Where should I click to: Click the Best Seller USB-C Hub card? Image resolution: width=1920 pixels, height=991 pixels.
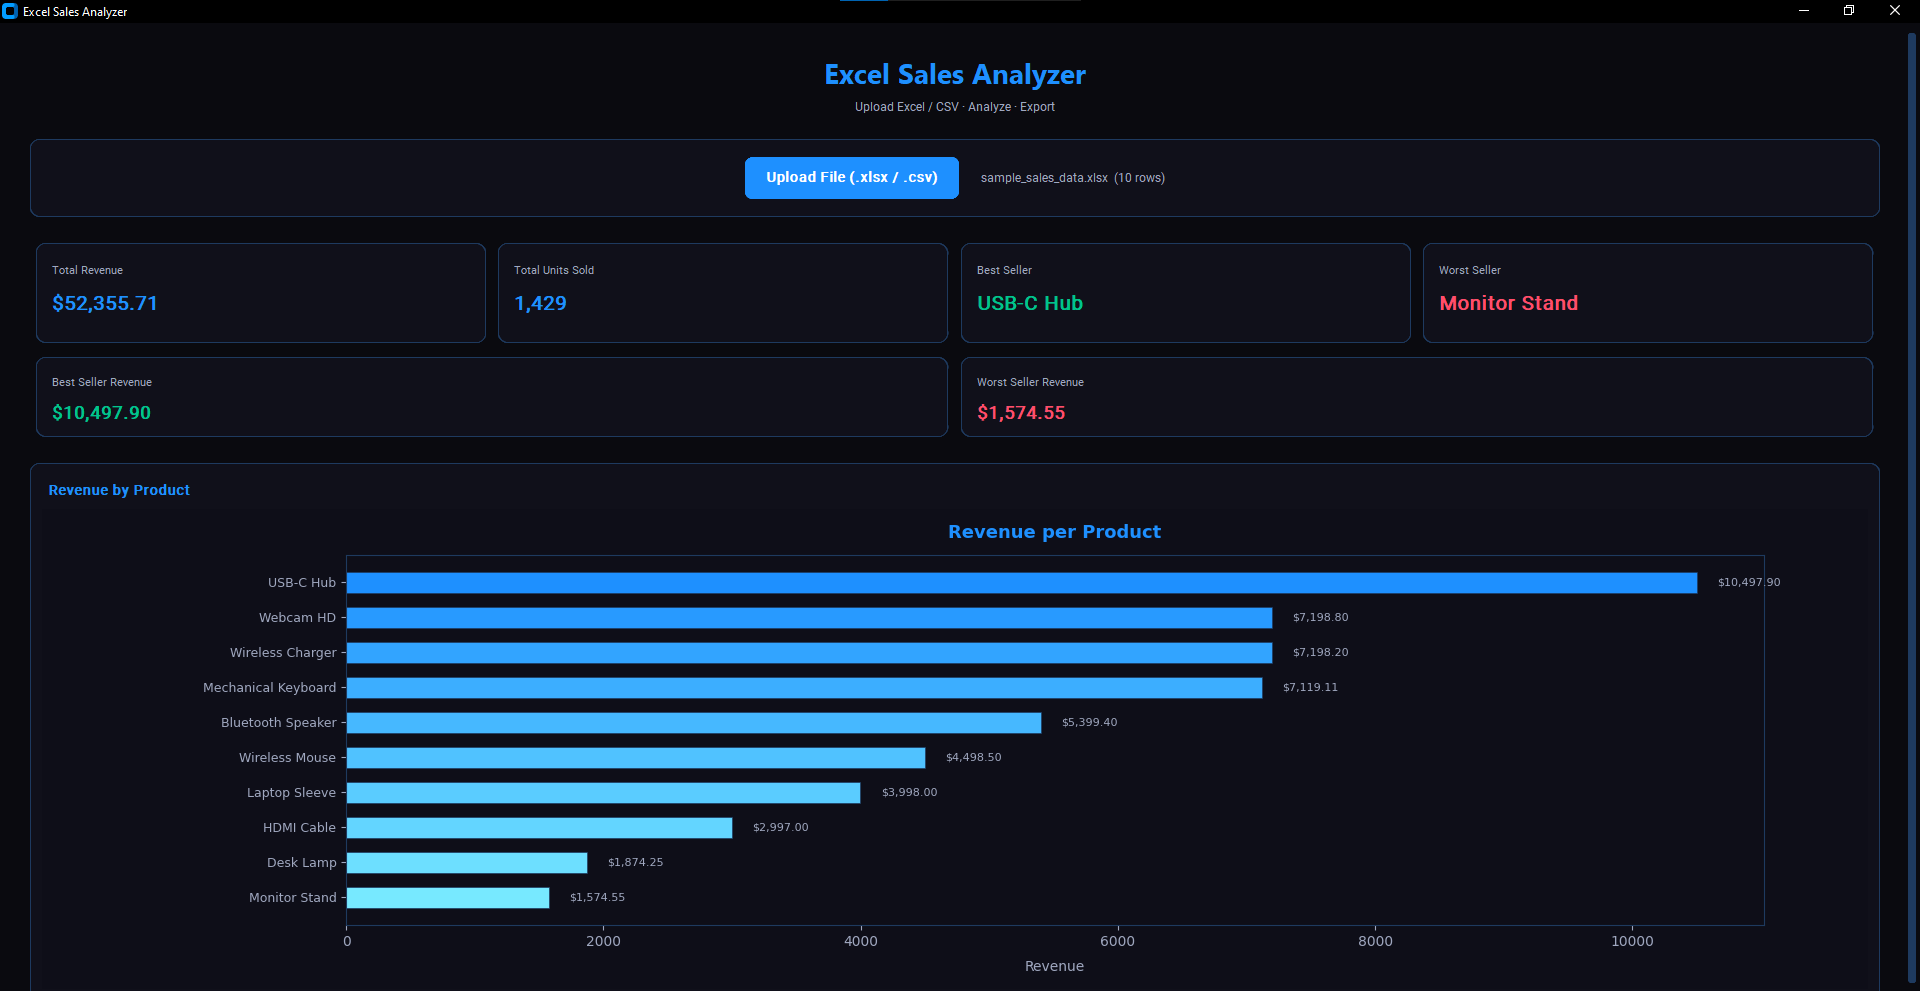pyautogui.click(x=1185, y=293)
